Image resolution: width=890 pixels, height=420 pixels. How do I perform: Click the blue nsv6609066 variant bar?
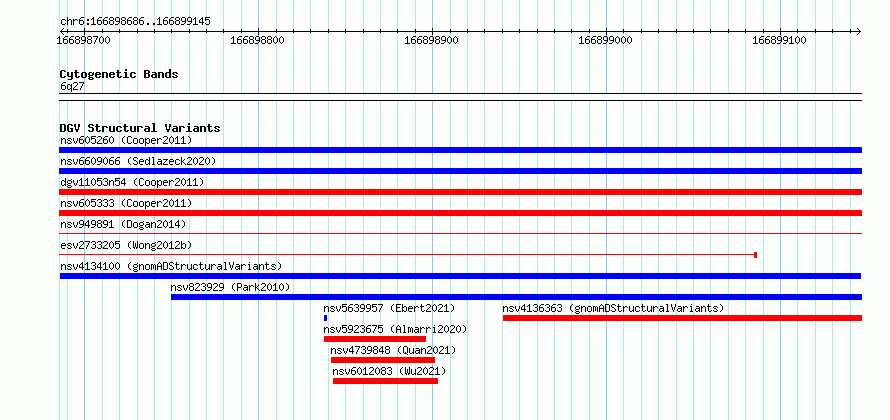tap(460, 171)
